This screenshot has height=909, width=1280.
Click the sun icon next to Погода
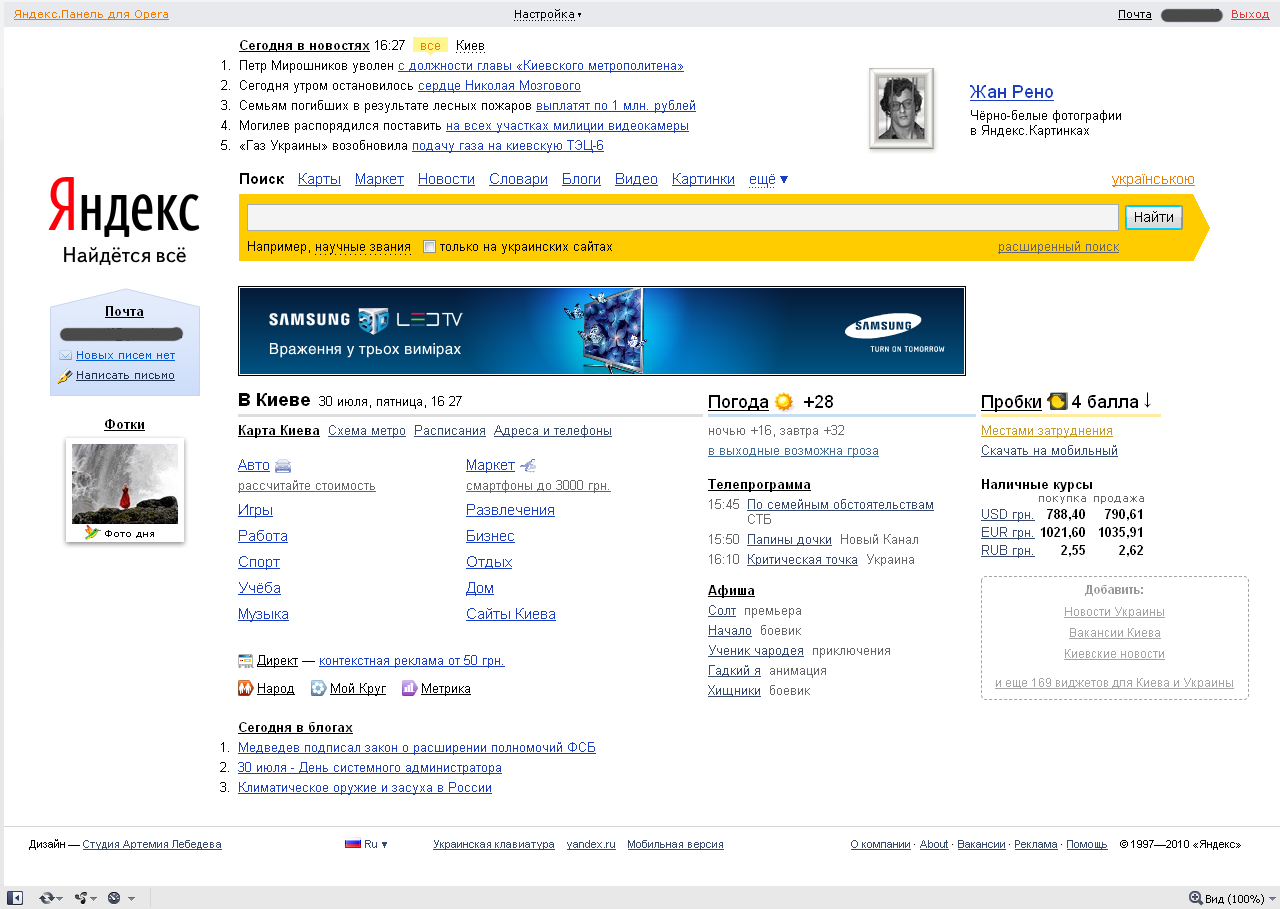(784, 402)
